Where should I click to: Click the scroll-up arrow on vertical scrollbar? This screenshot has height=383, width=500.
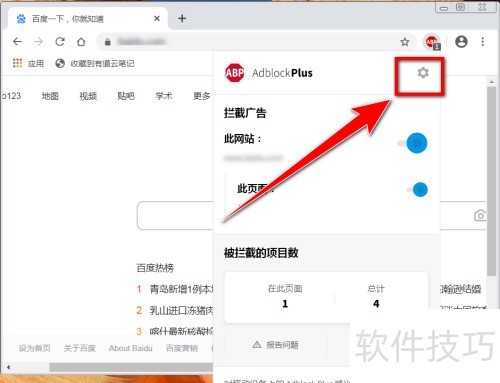click(492, 81)
